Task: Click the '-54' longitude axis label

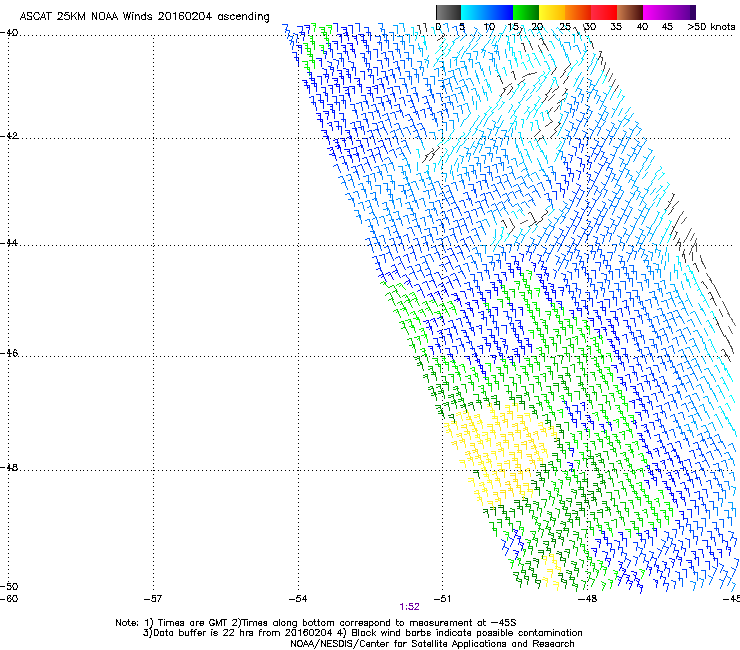Action: [x=298, y=599]
